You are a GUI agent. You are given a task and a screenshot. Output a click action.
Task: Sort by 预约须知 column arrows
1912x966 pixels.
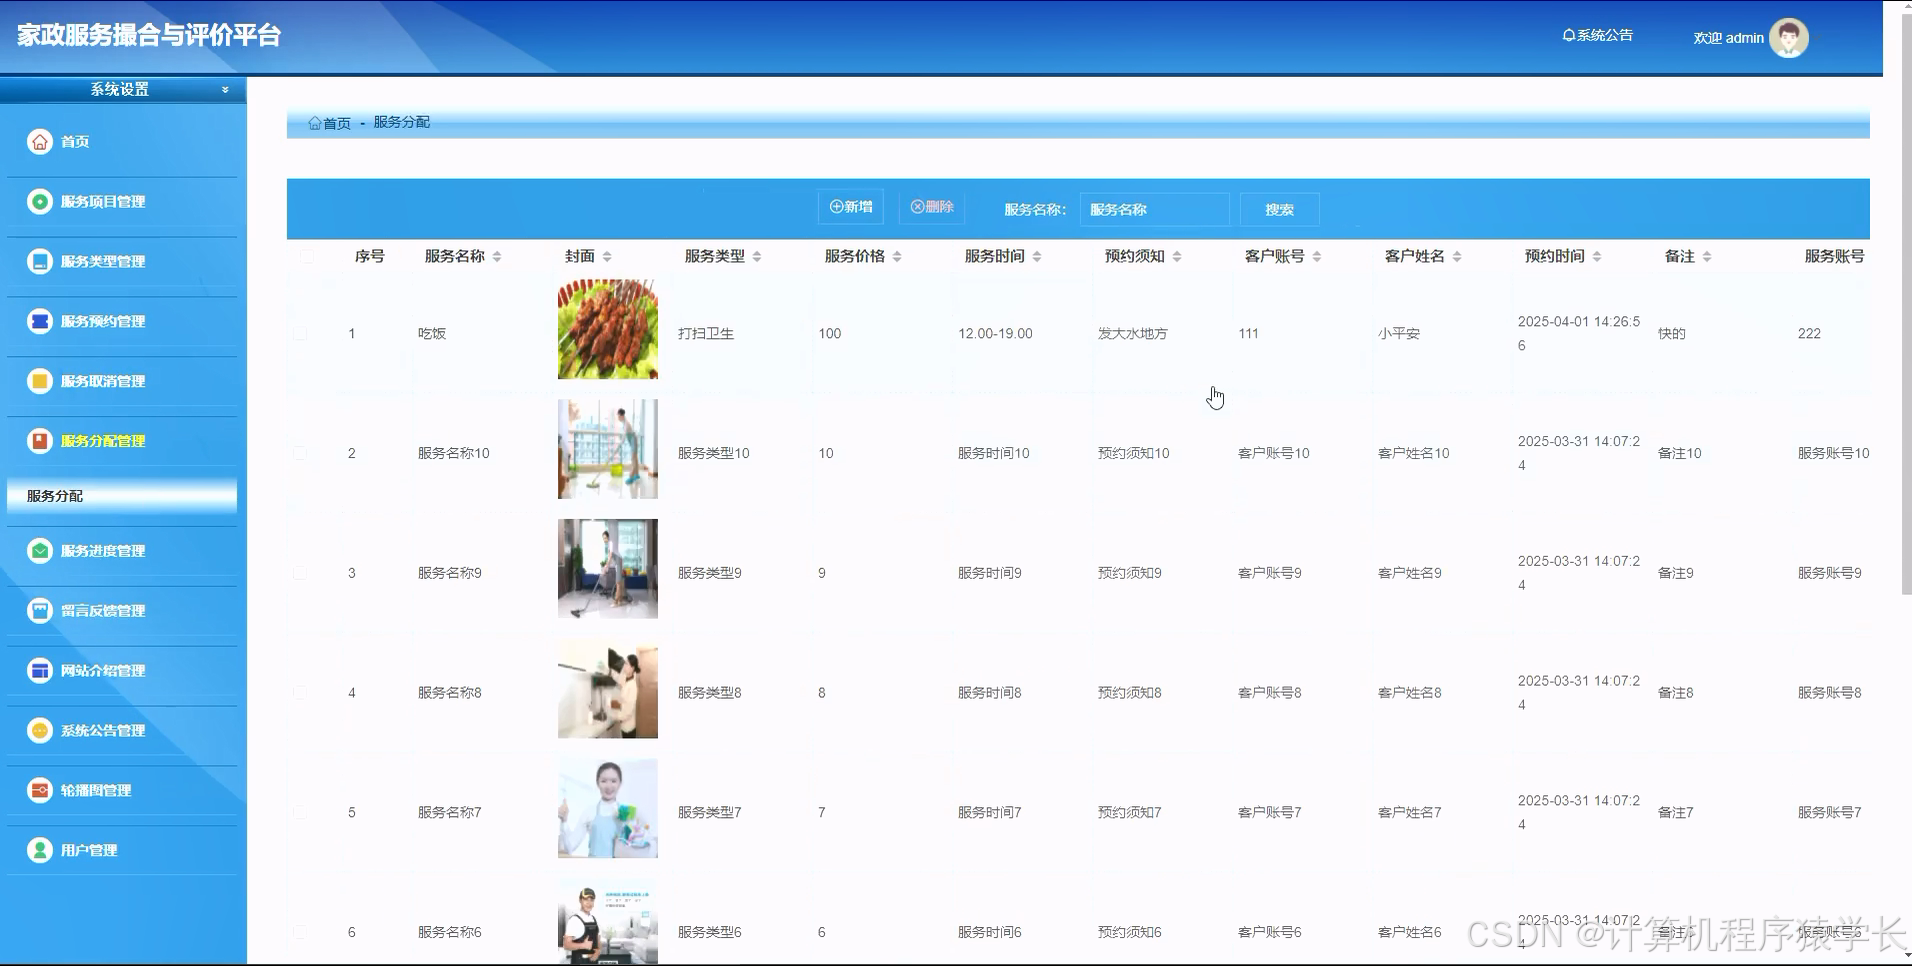pos(1177,257)
